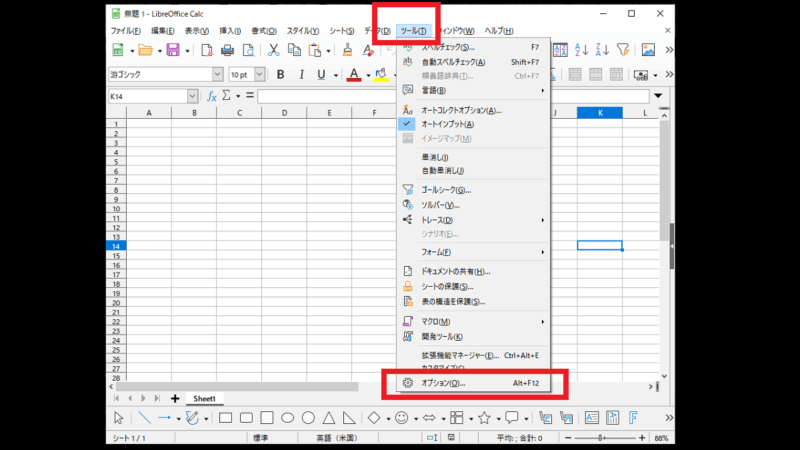This screenshot has width=800, height=450.
Task: Choose ソルバー menu entry
Action: coord(473,205)
